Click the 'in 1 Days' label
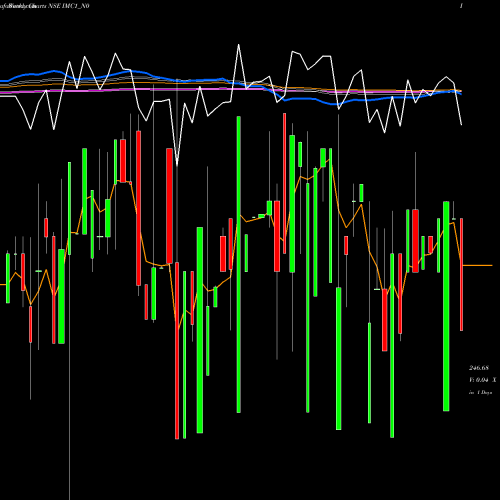 [480, 393]
